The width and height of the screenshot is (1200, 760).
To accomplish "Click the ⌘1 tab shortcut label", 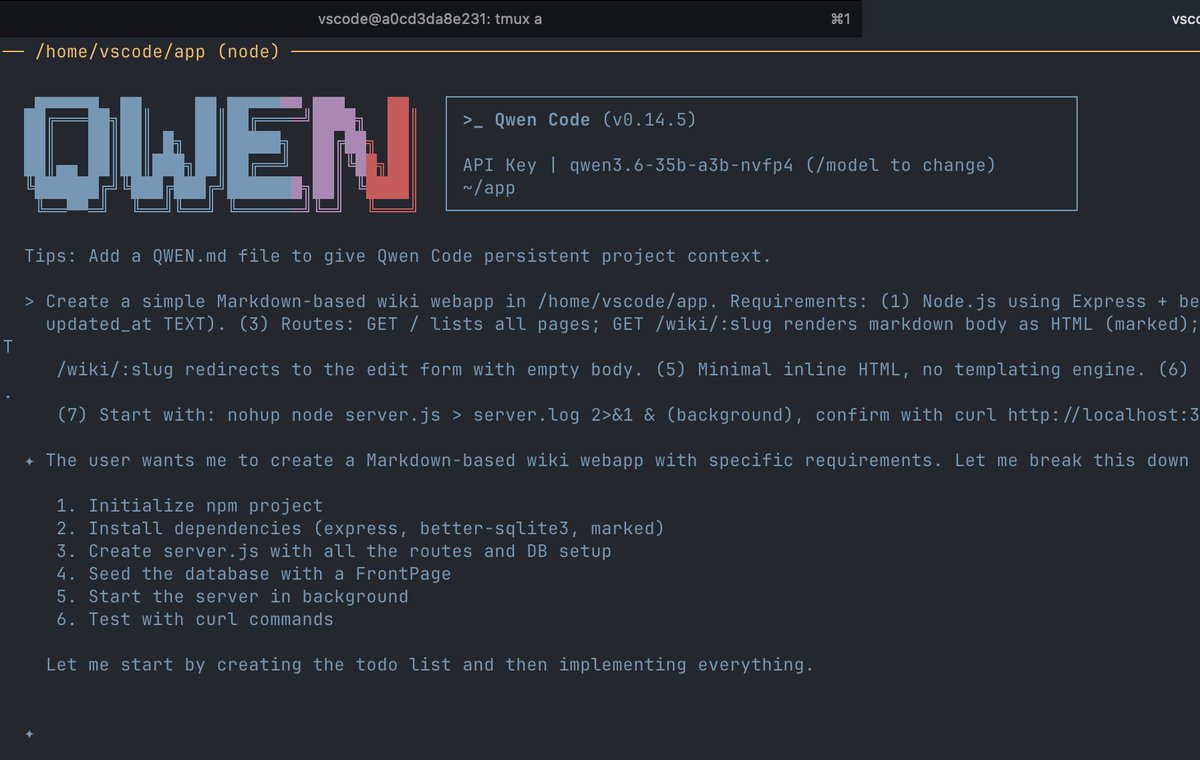I will [x=840, y=19].
